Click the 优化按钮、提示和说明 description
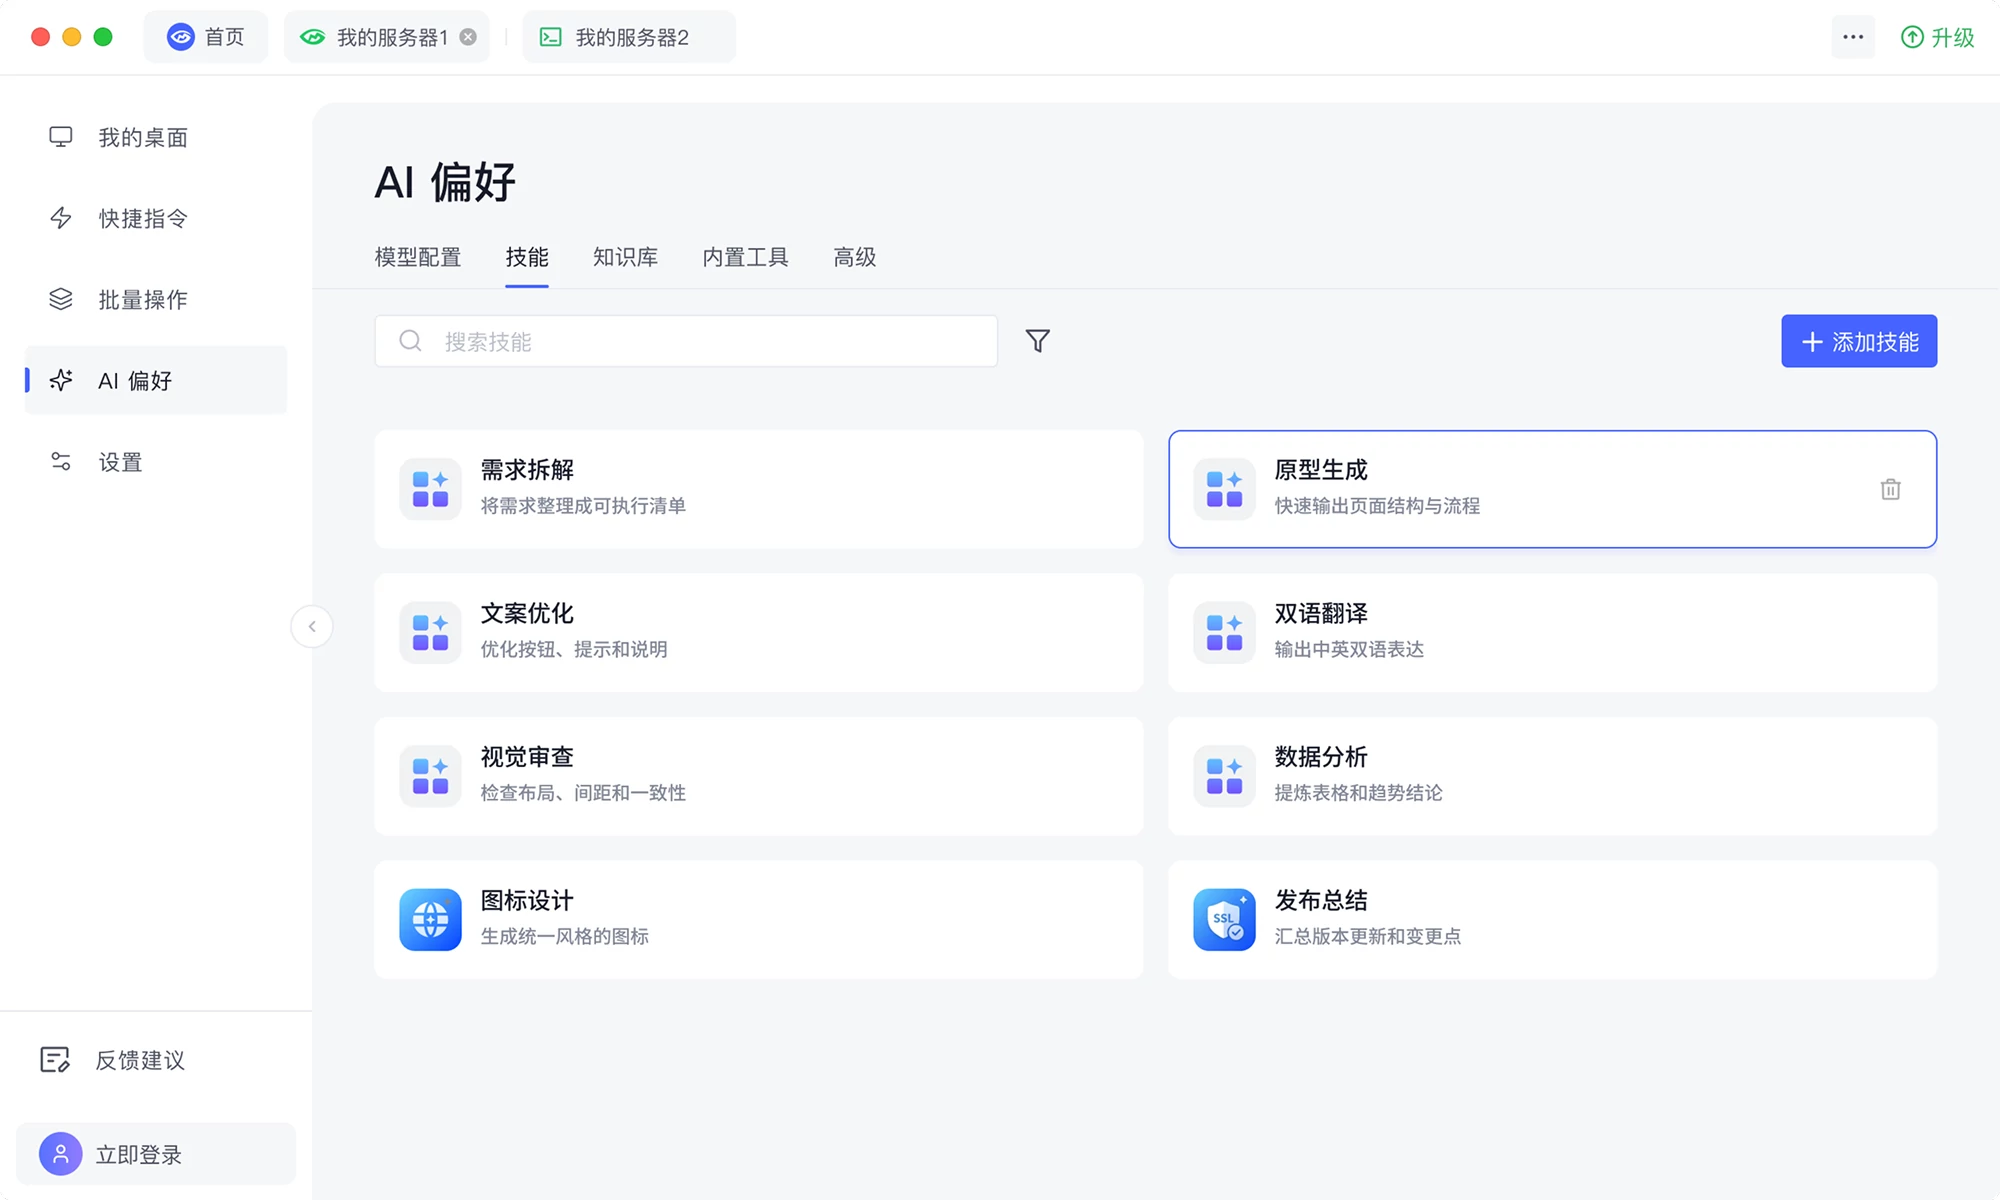This screenshot has height=1200, width=2000. click(574, 649)
